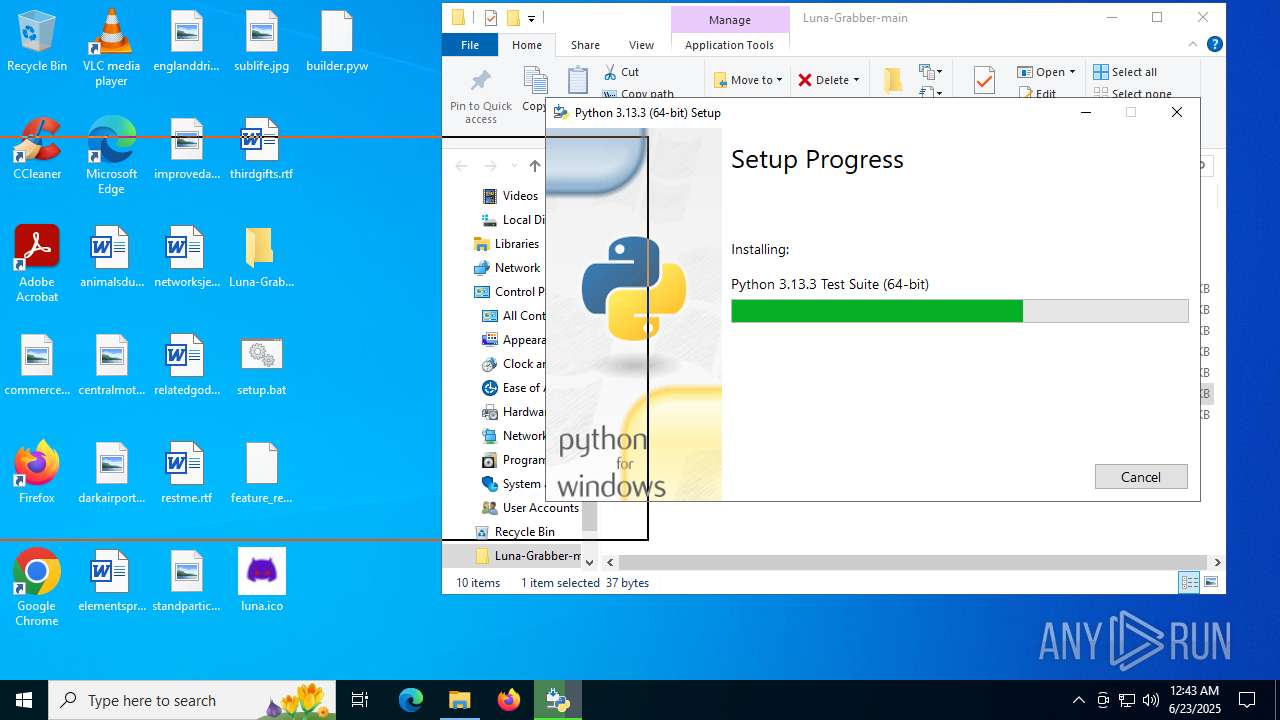Select builder.pyw desktop file

337,41
